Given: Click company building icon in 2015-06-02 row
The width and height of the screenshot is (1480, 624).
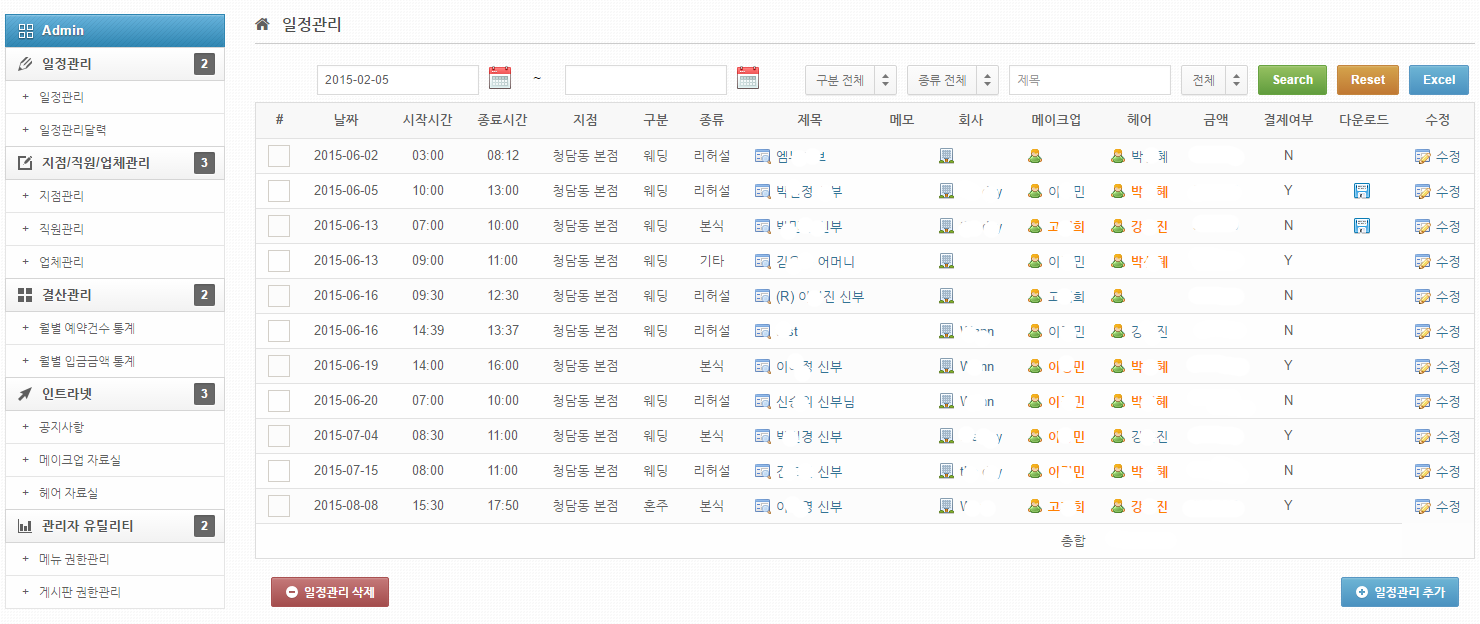Looking at the screenshot, I should 946,156.
